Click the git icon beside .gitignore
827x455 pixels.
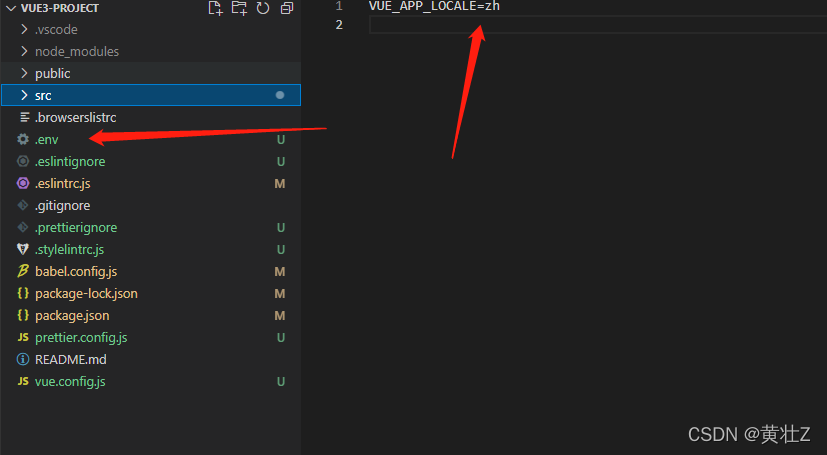[23, 205]
